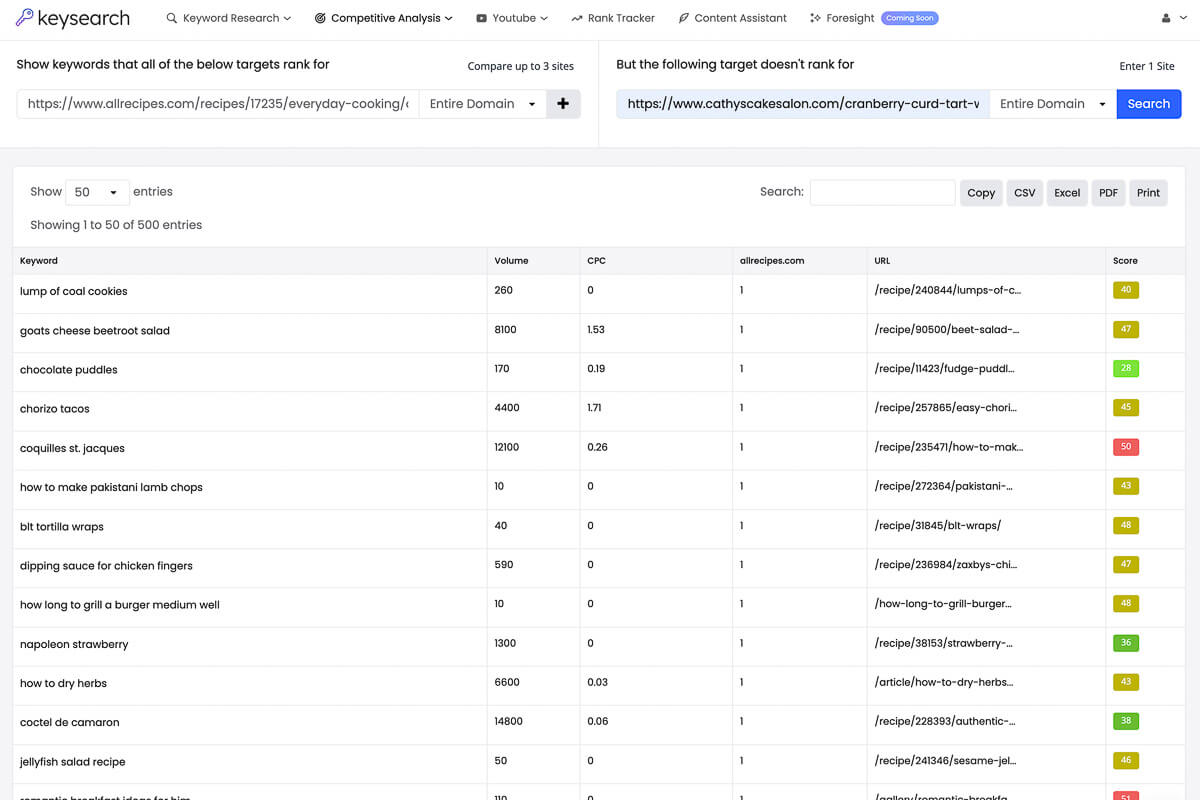
Task: Copy the table data
Action: tap(981, 193)
